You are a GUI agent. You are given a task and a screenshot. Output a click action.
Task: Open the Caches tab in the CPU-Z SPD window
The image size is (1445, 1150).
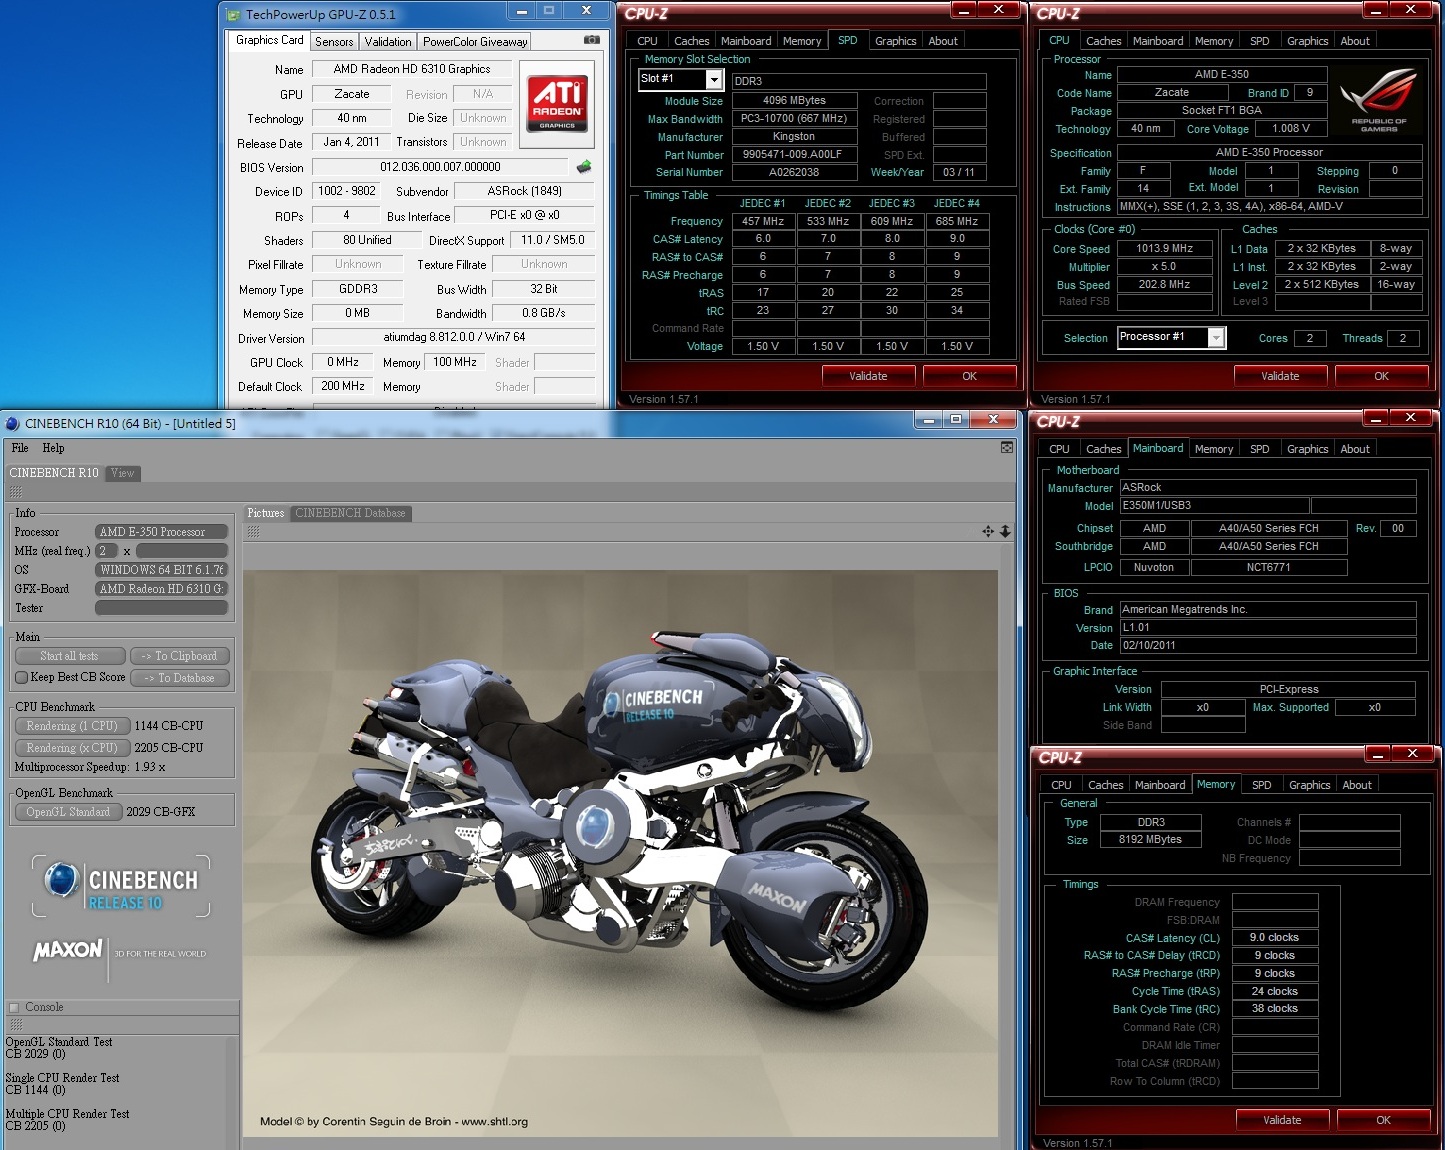tap(691, 41)
